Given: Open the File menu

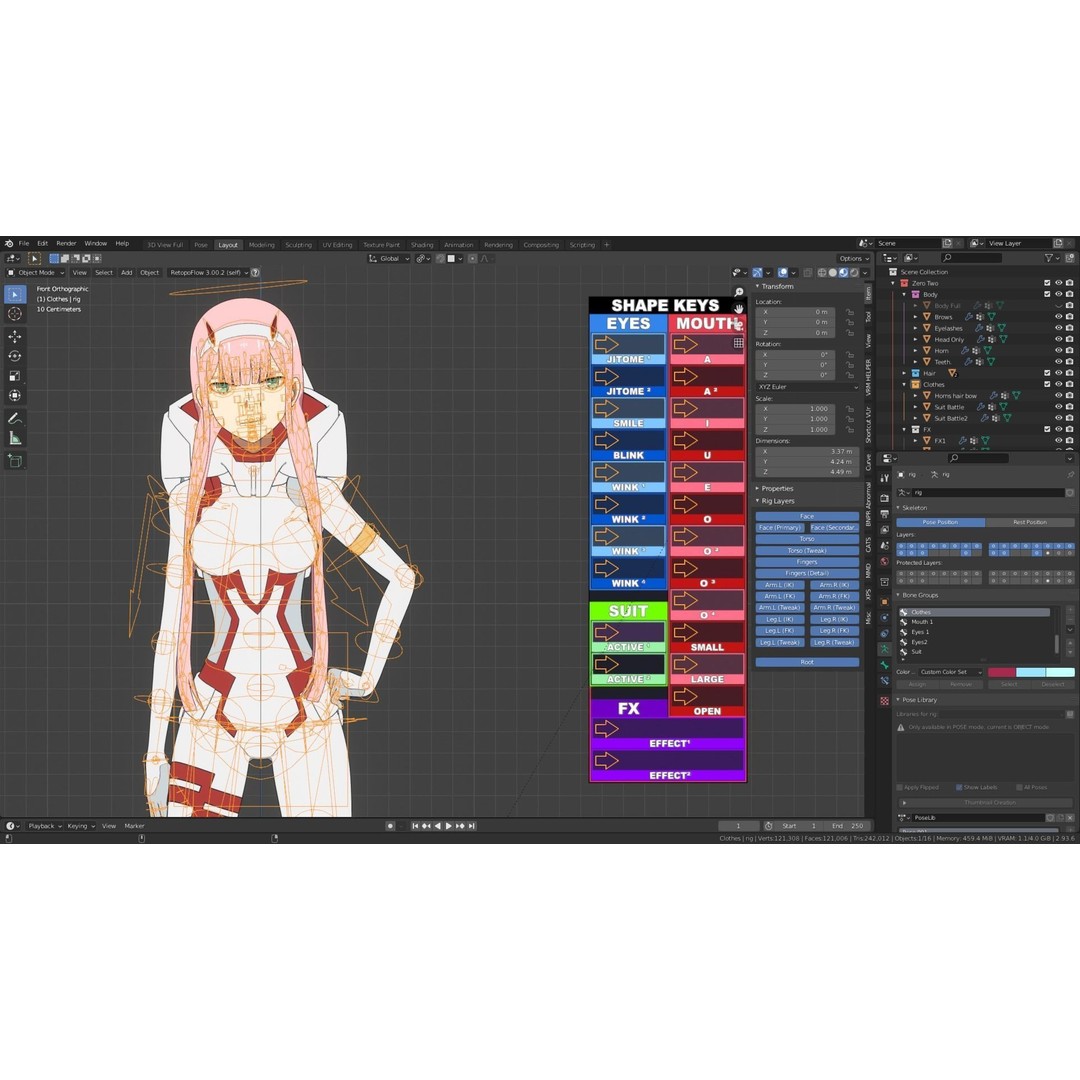Looking at the screenshot, I should (x=24, y=244).
